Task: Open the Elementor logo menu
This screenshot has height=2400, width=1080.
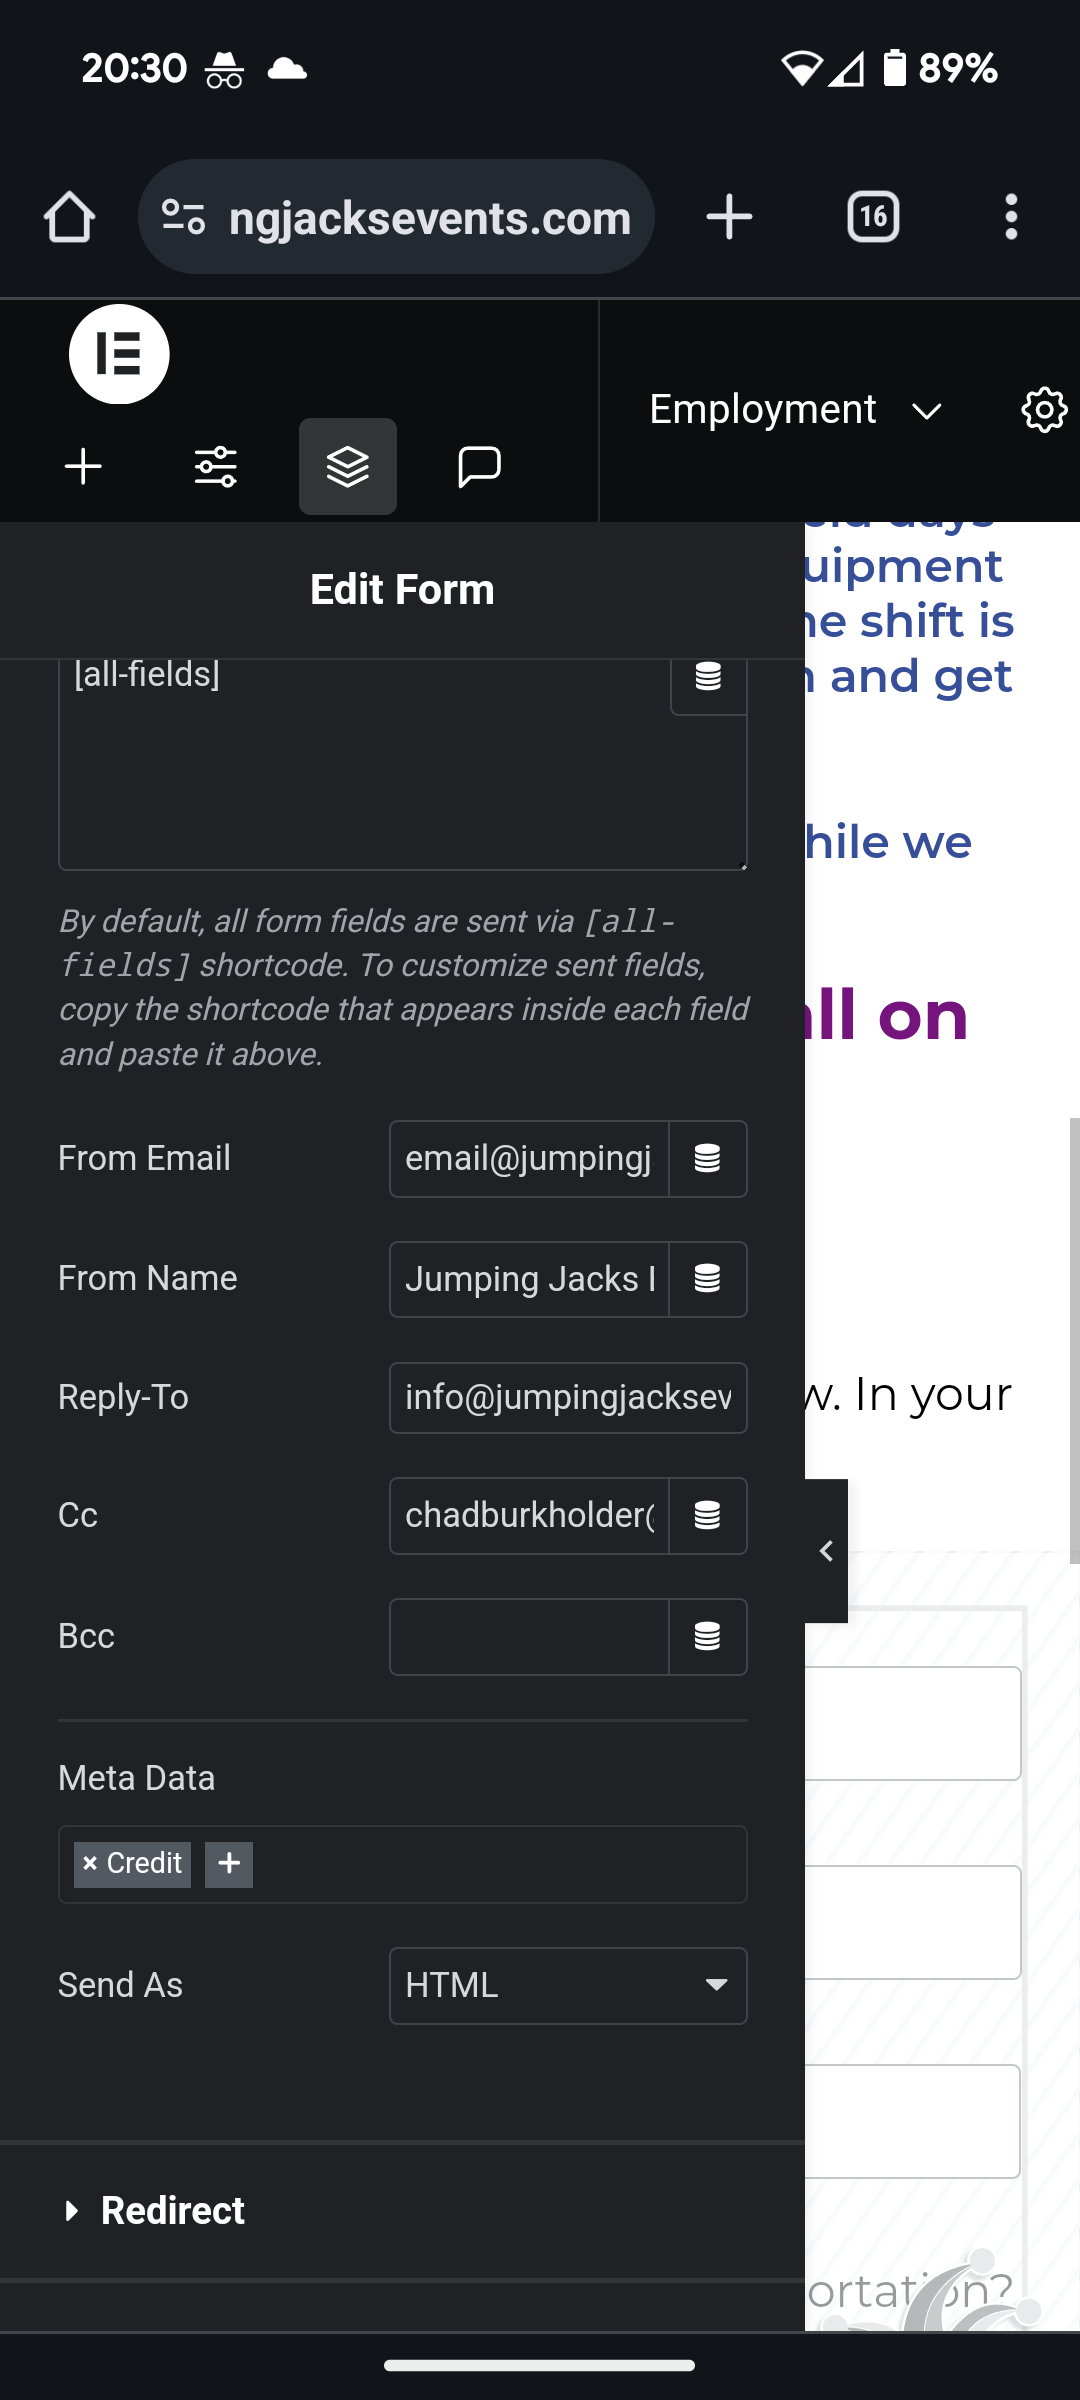Action: click(119, 355)
